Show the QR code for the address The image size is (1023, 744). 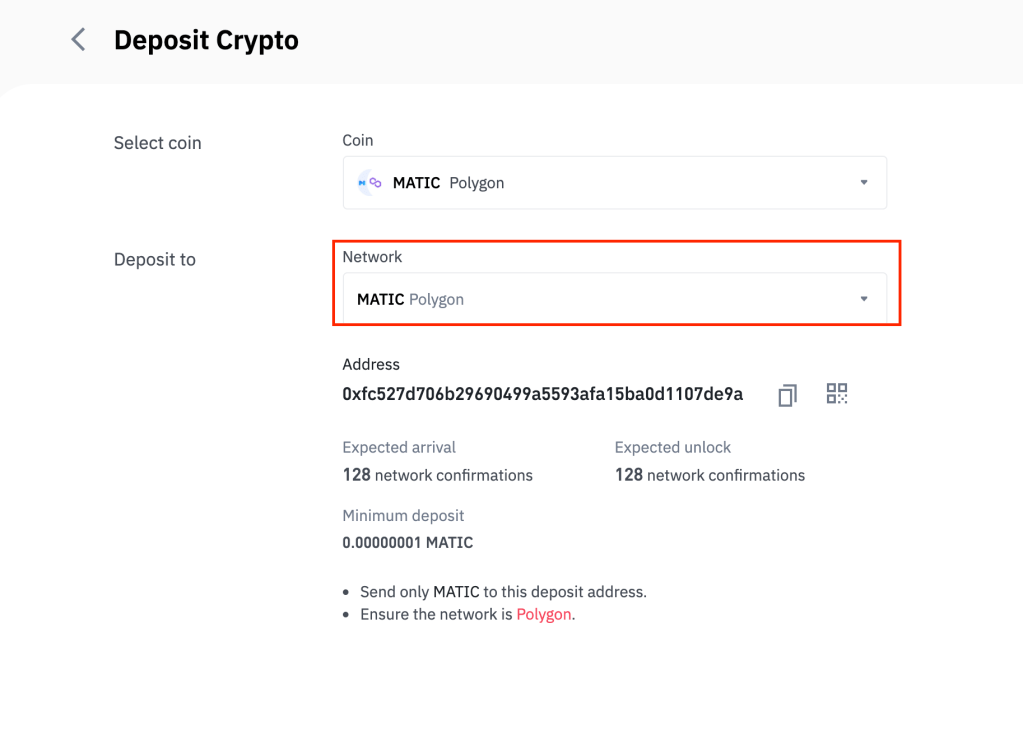[837, 394]
